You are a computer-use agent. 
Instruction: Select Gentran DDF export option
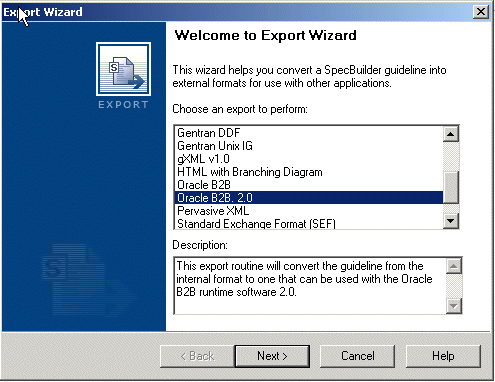pyautogui.click(x=309, y=133)
